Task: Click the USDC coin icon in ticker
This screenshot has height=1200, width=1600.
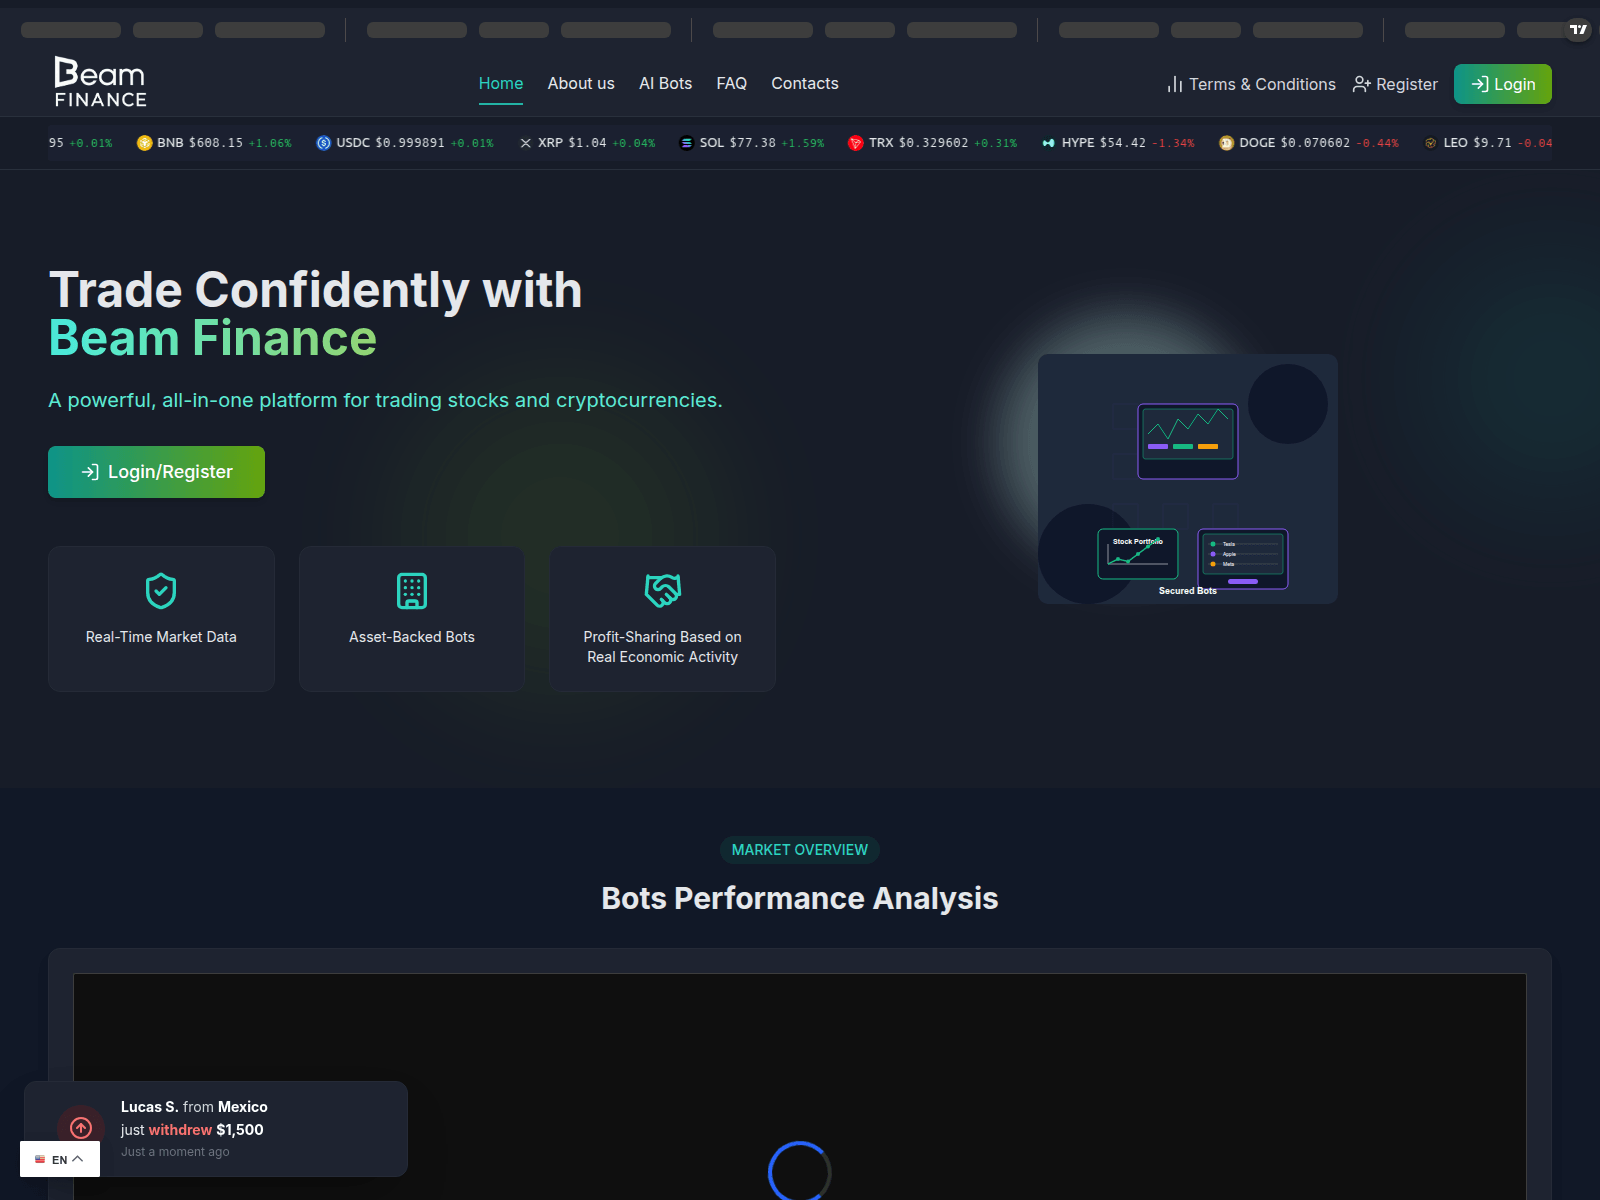Action: pos(323,143)
